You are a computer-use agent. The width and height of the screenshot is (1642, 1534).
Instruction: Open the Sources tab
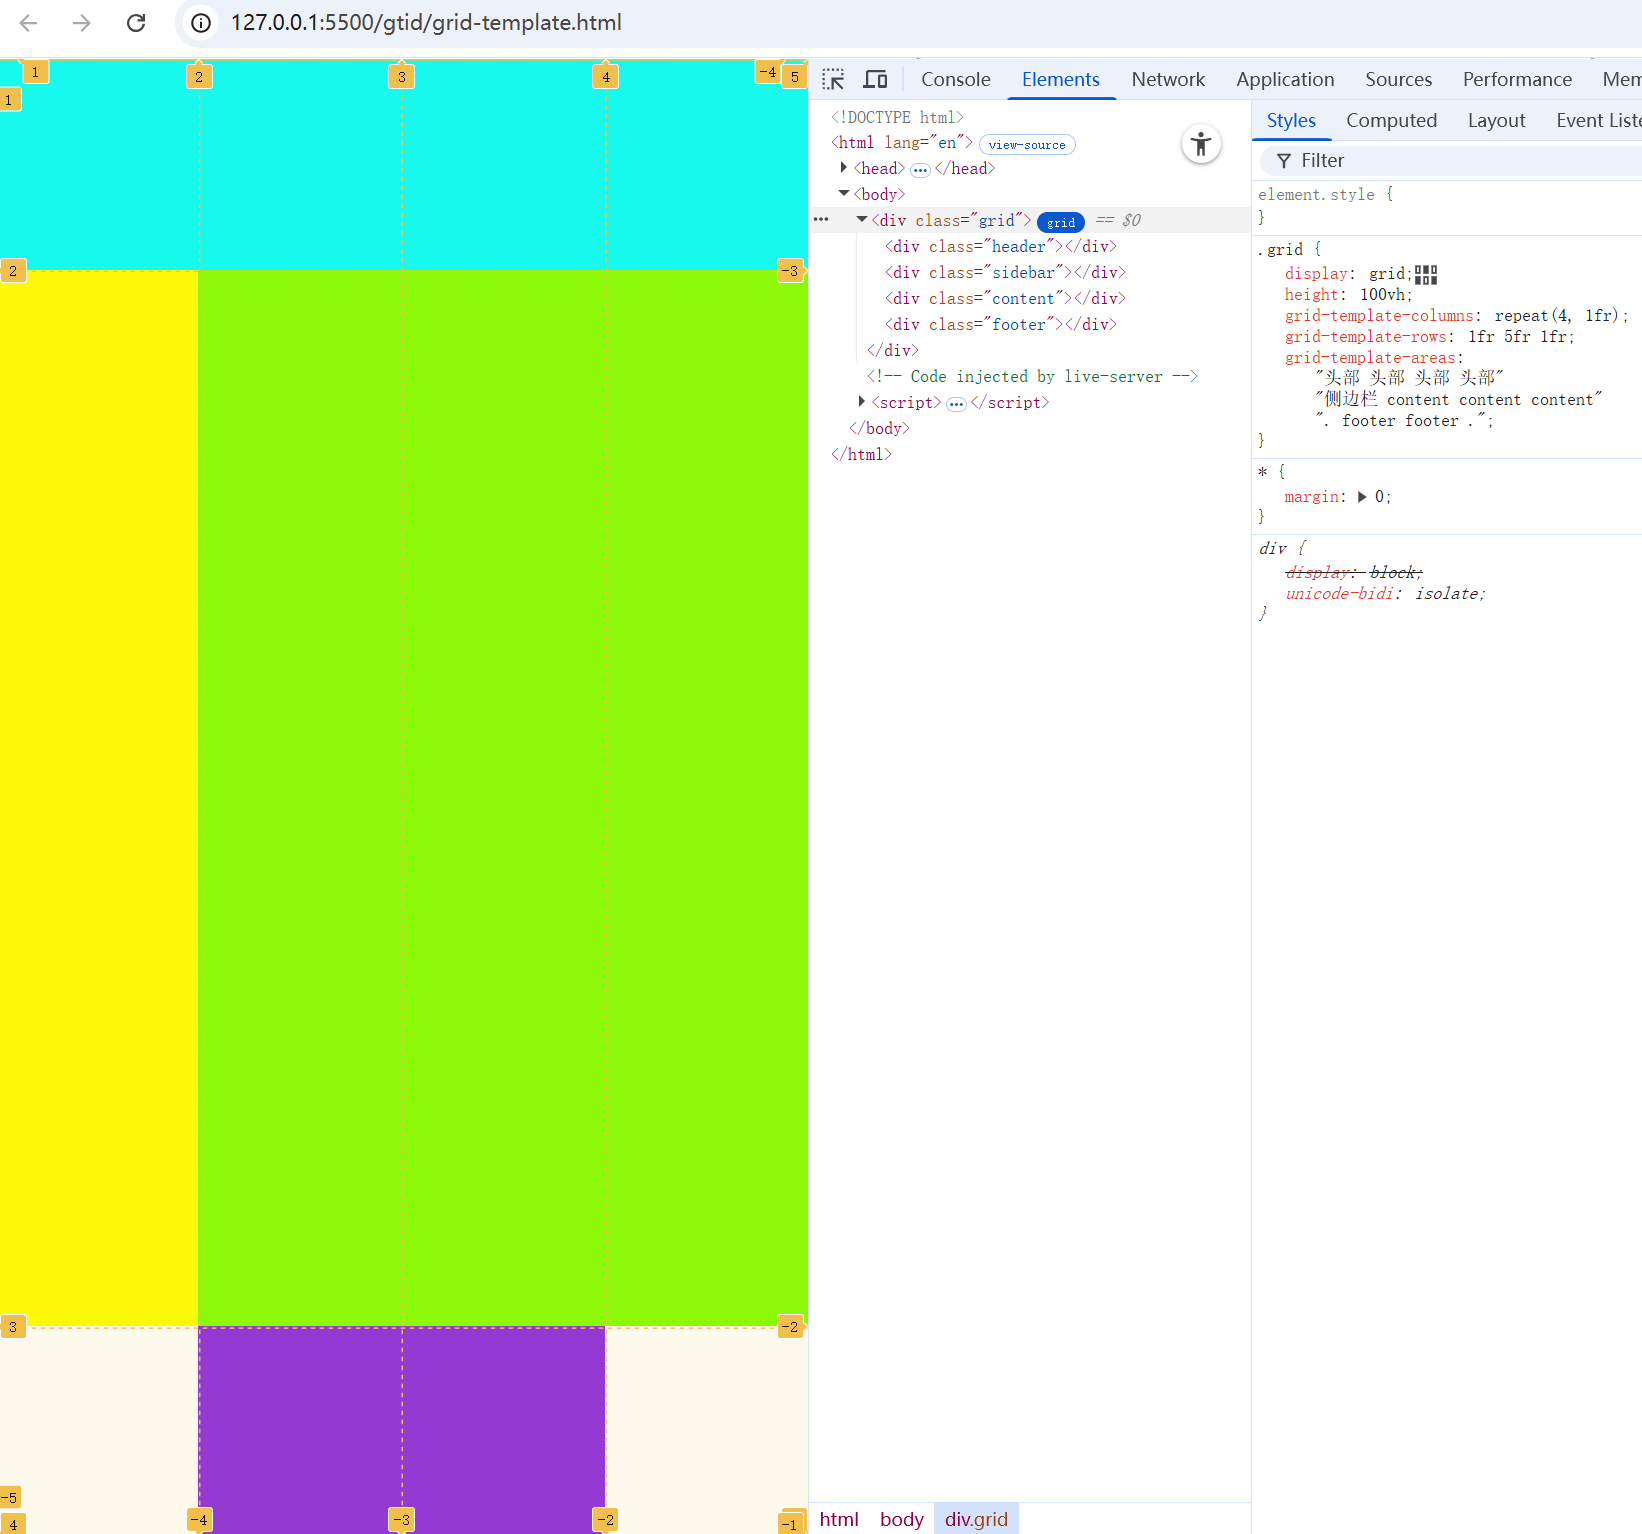[1398, 79]
